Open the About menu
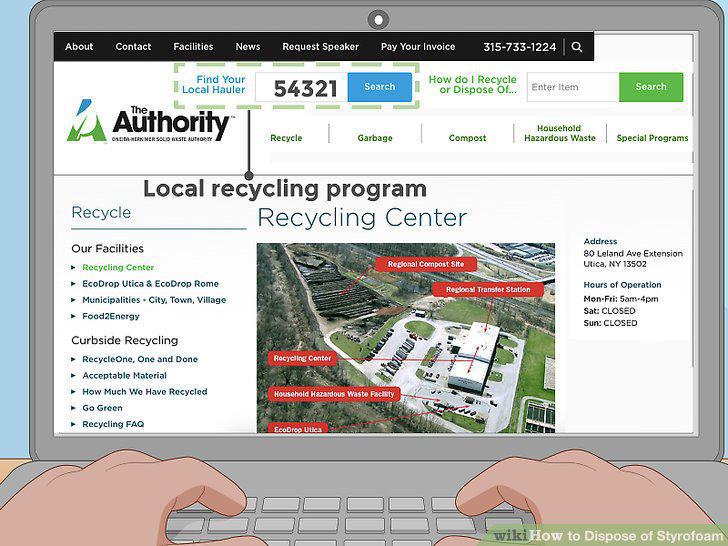Viewport: 728px width, 546px height. click(x=79, y=47)
